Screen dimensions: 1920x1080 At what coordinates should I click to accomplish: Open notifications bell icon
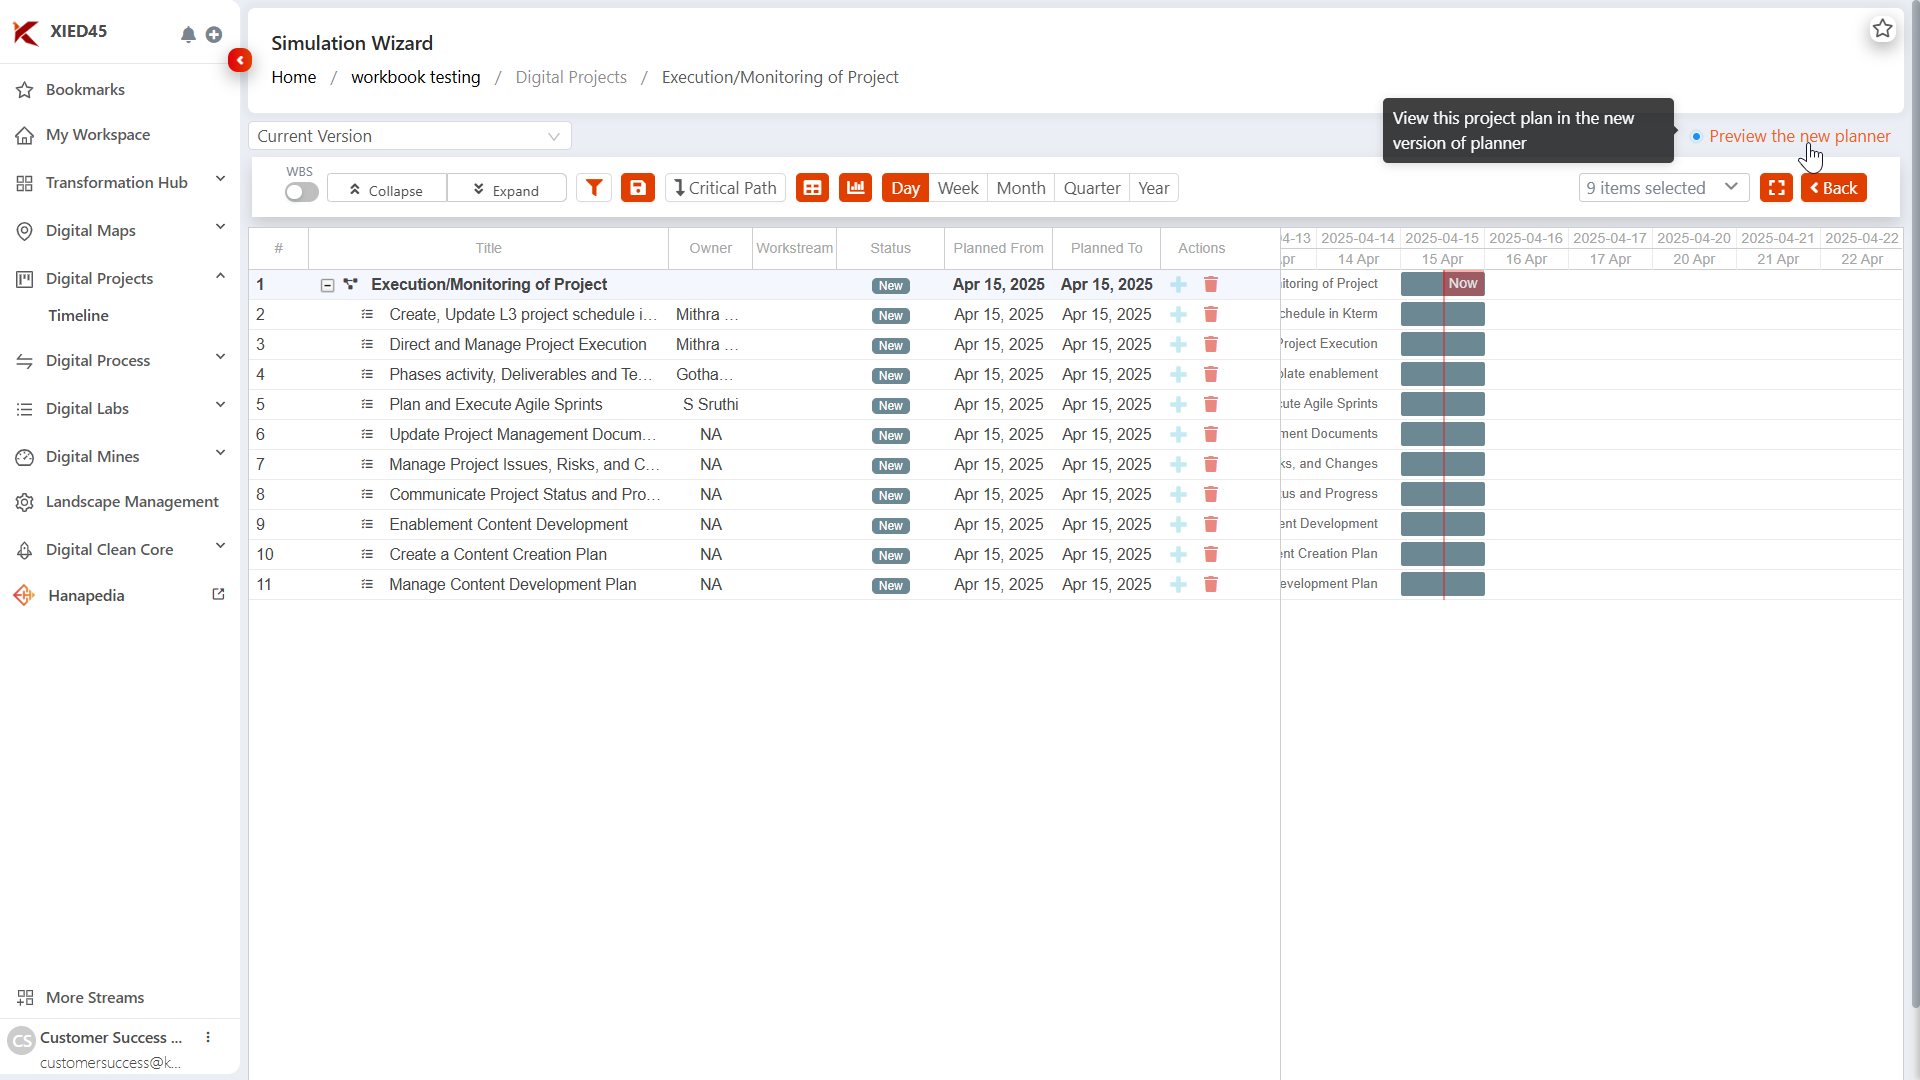188,35
